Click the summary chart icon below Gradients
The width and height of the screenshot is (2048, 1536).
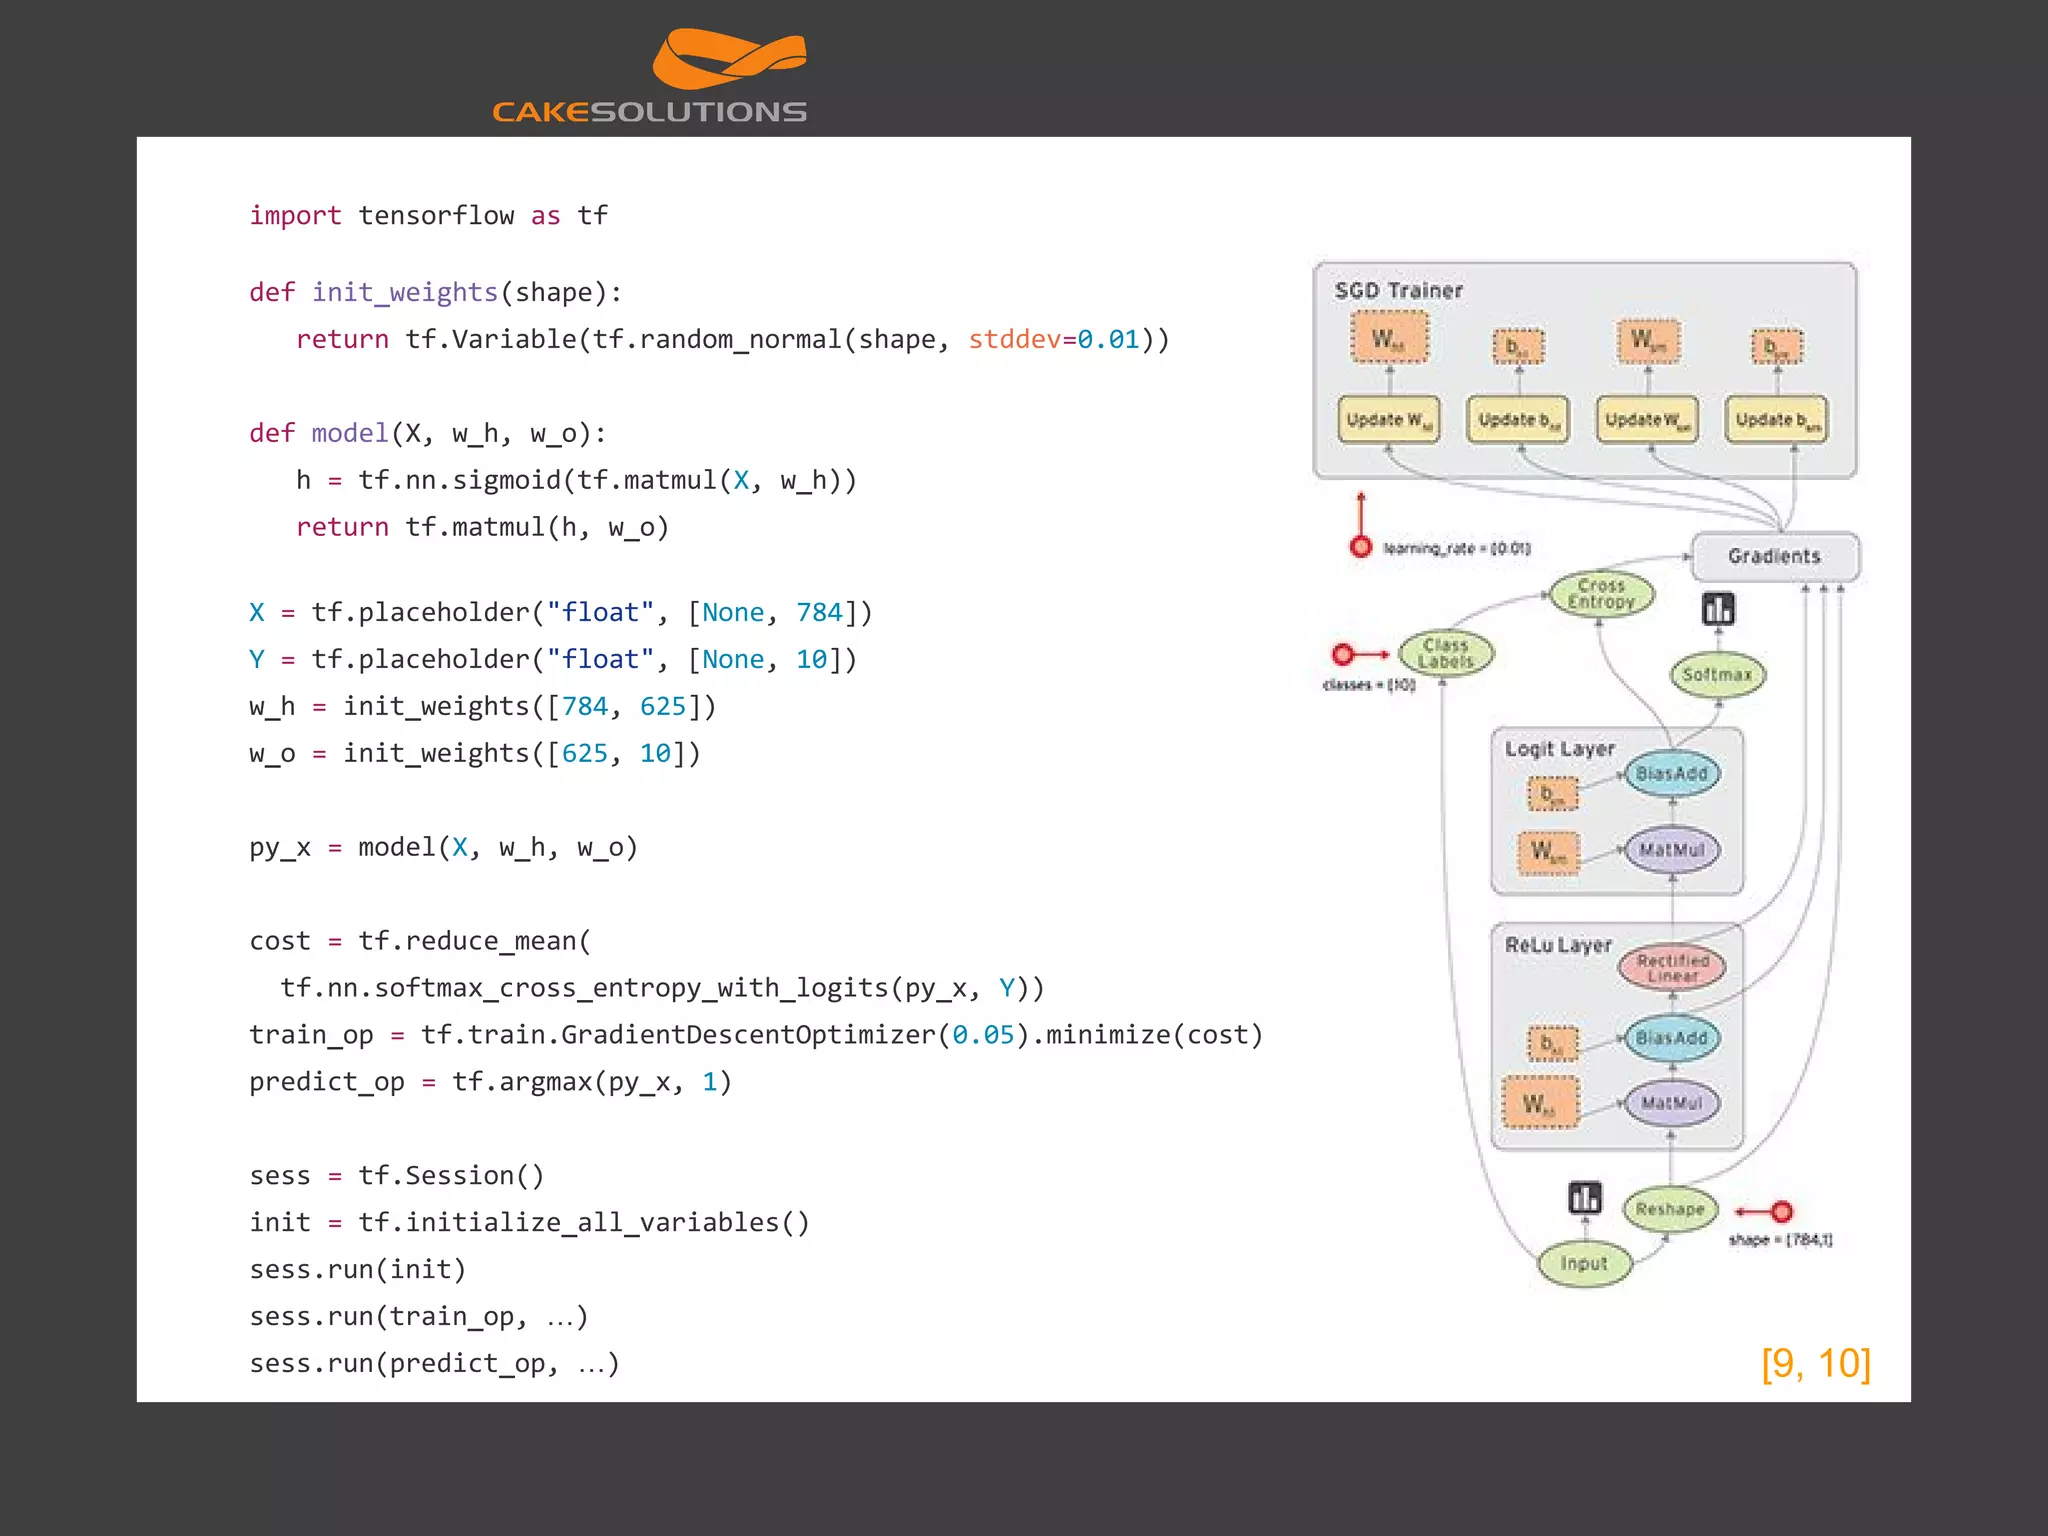(1718, 609)
